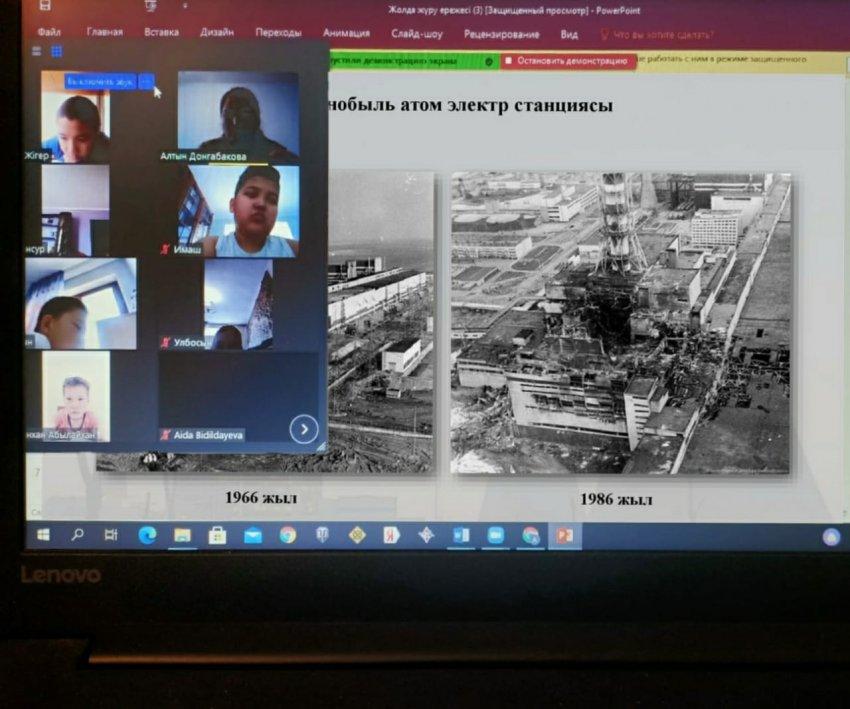Open the Вставка ribbon tab
The width and height of the screenshot is (850, 709).
(x=161, y=33)
